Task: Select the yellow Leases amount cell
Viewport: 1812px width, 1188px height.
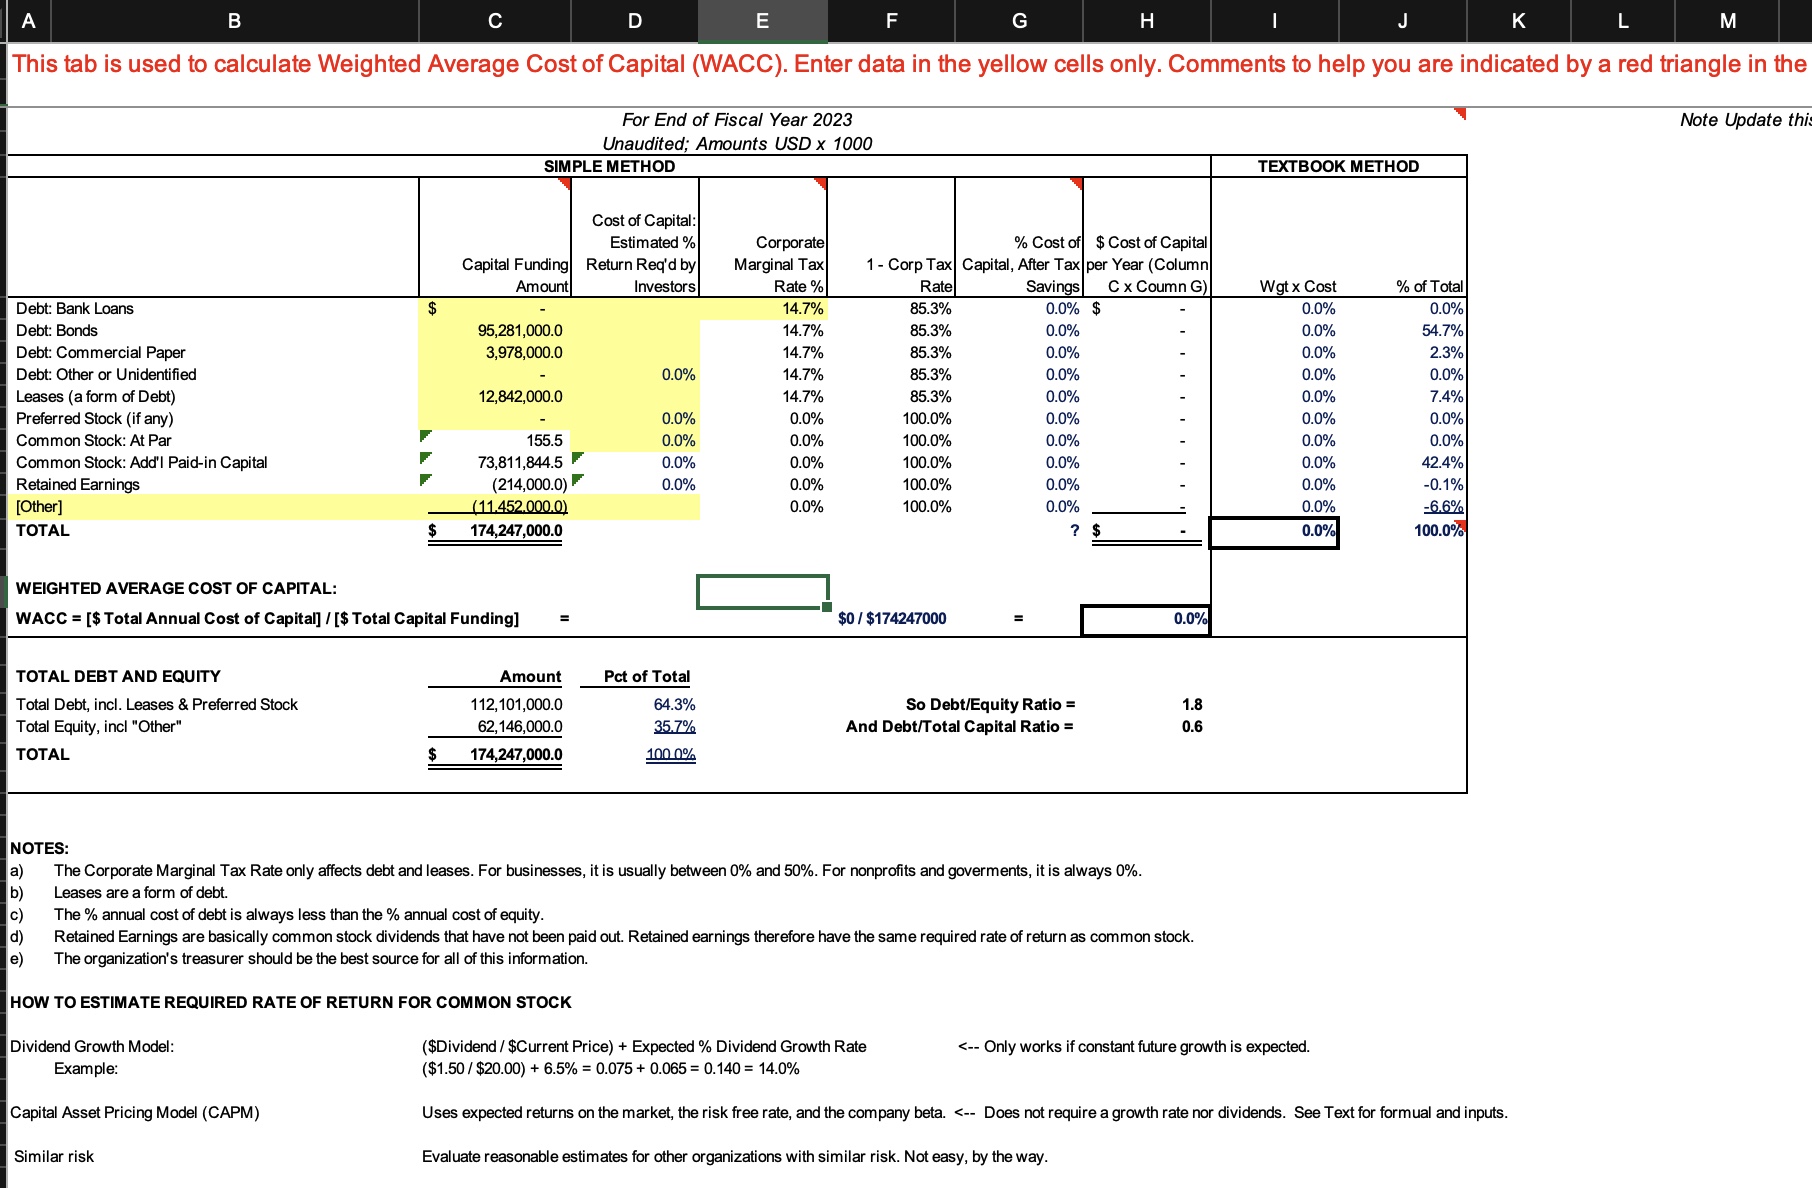Action: point(520,396)
